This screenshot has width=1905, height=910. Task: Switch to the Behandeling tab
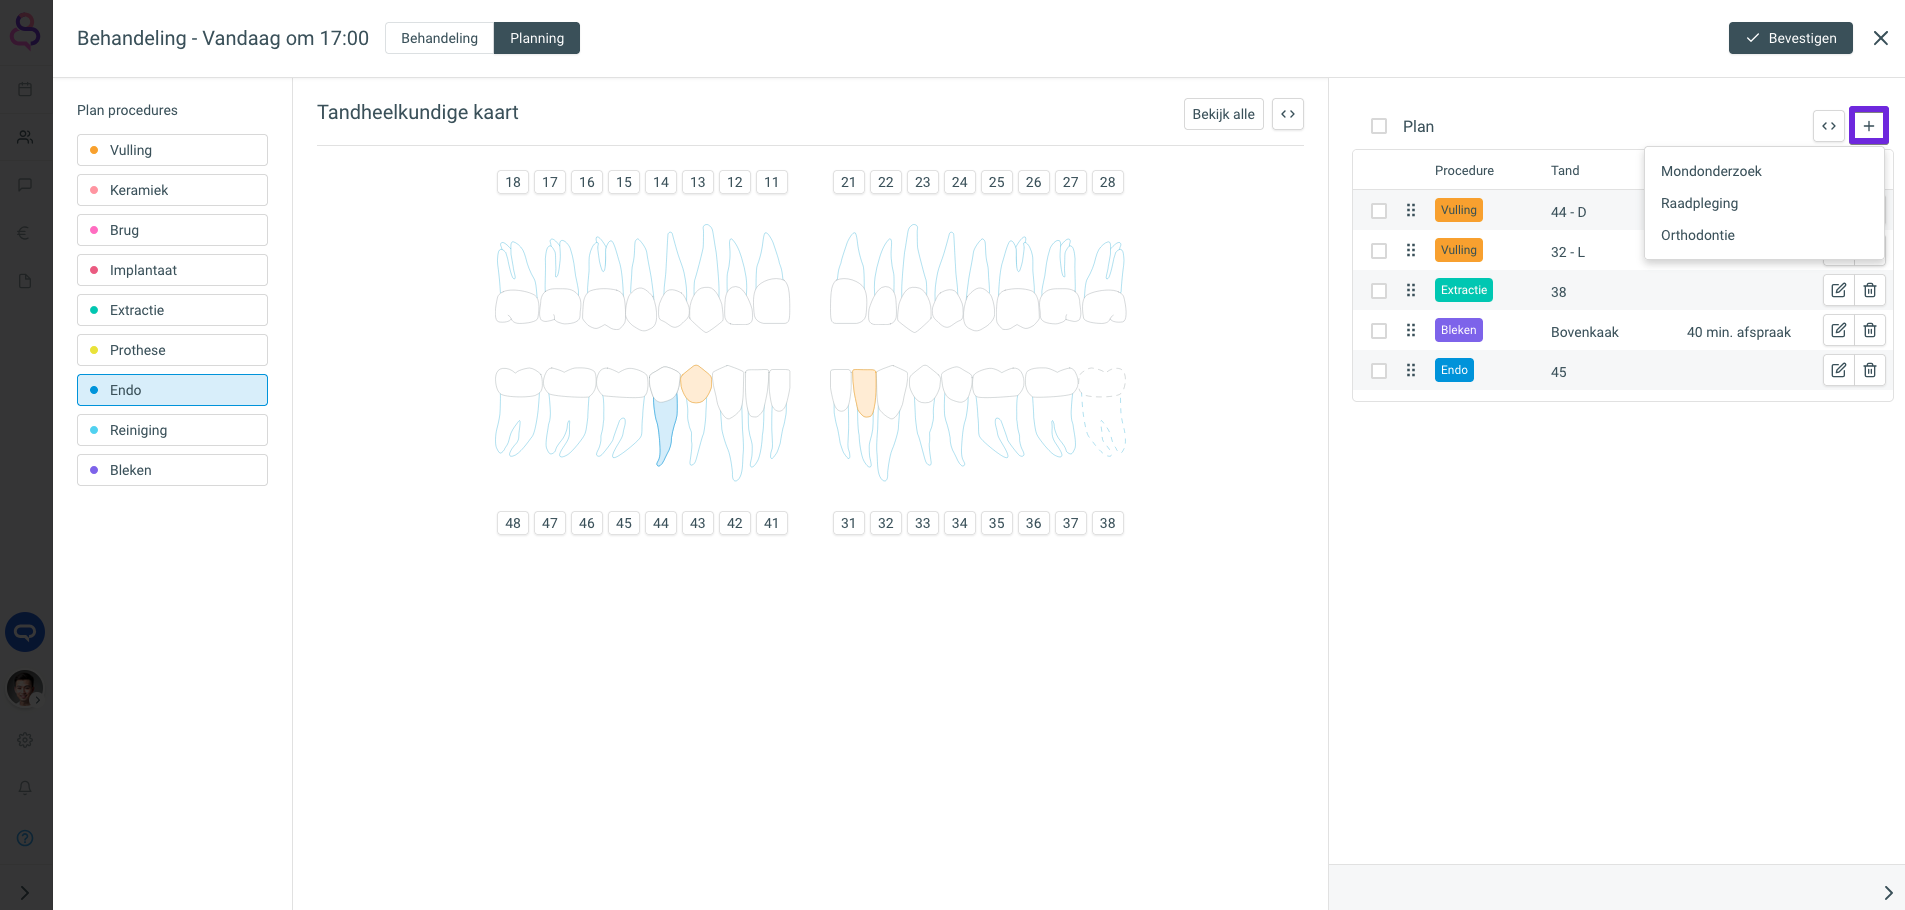click(x=439, y=38)
